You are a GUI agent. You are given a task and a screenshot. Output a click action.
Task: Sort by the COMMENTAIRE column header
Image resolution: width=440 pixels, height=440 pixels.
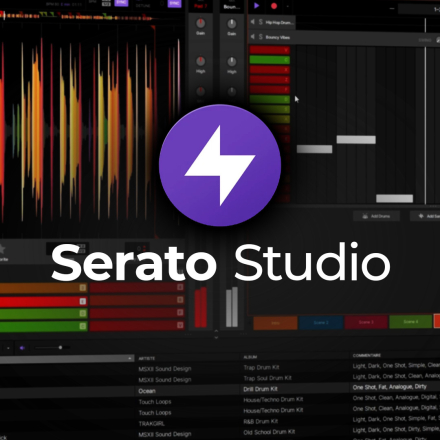pyautogui.click(x=367, y=355)
